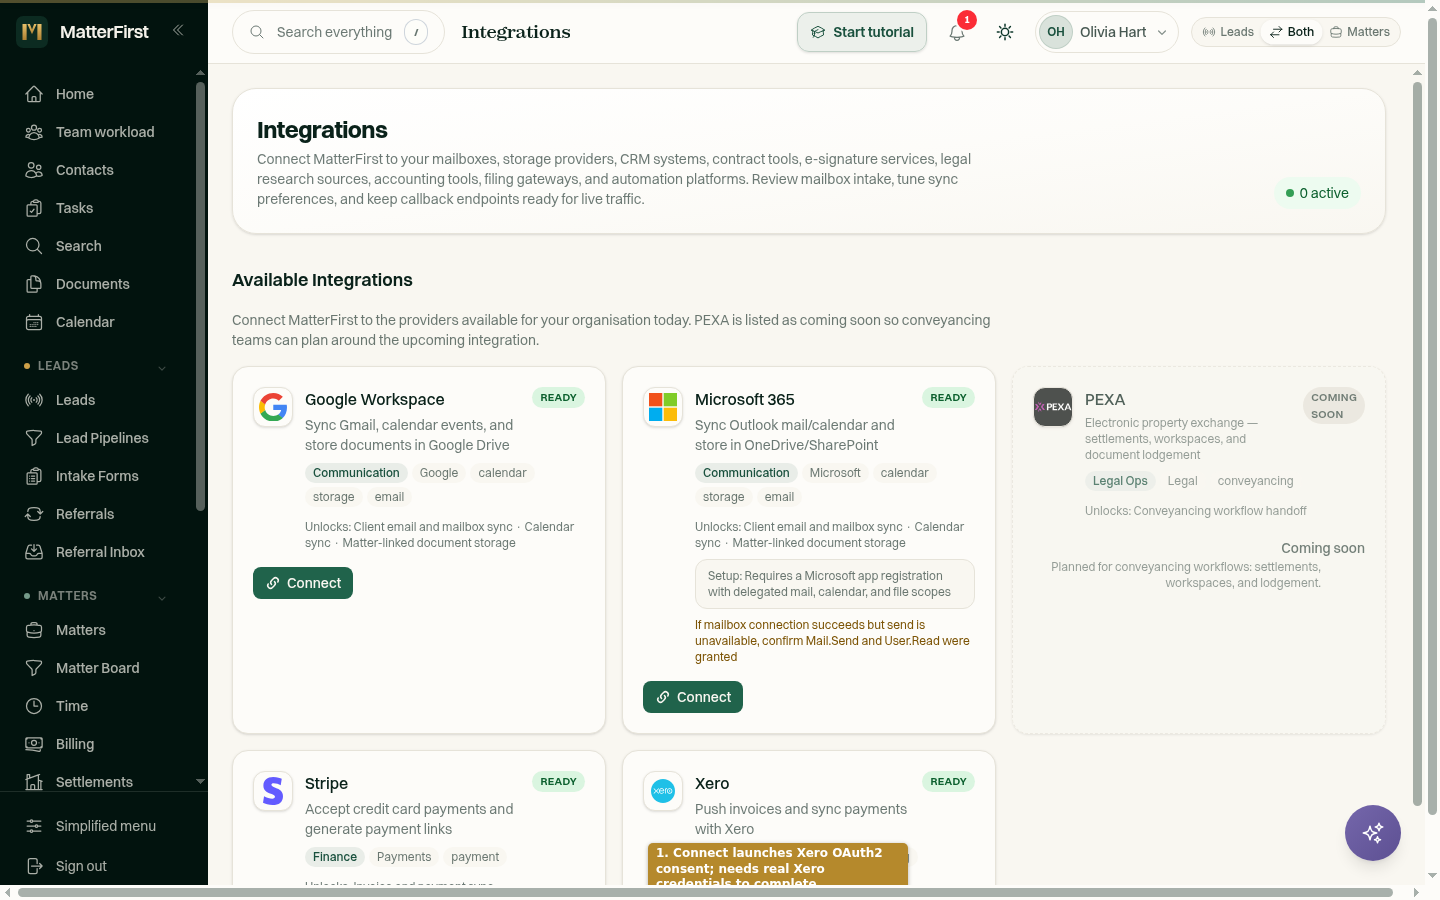Click the Documents sidebar icon
The height and width of the screenshot is (900, 1440).
[34, 284]
